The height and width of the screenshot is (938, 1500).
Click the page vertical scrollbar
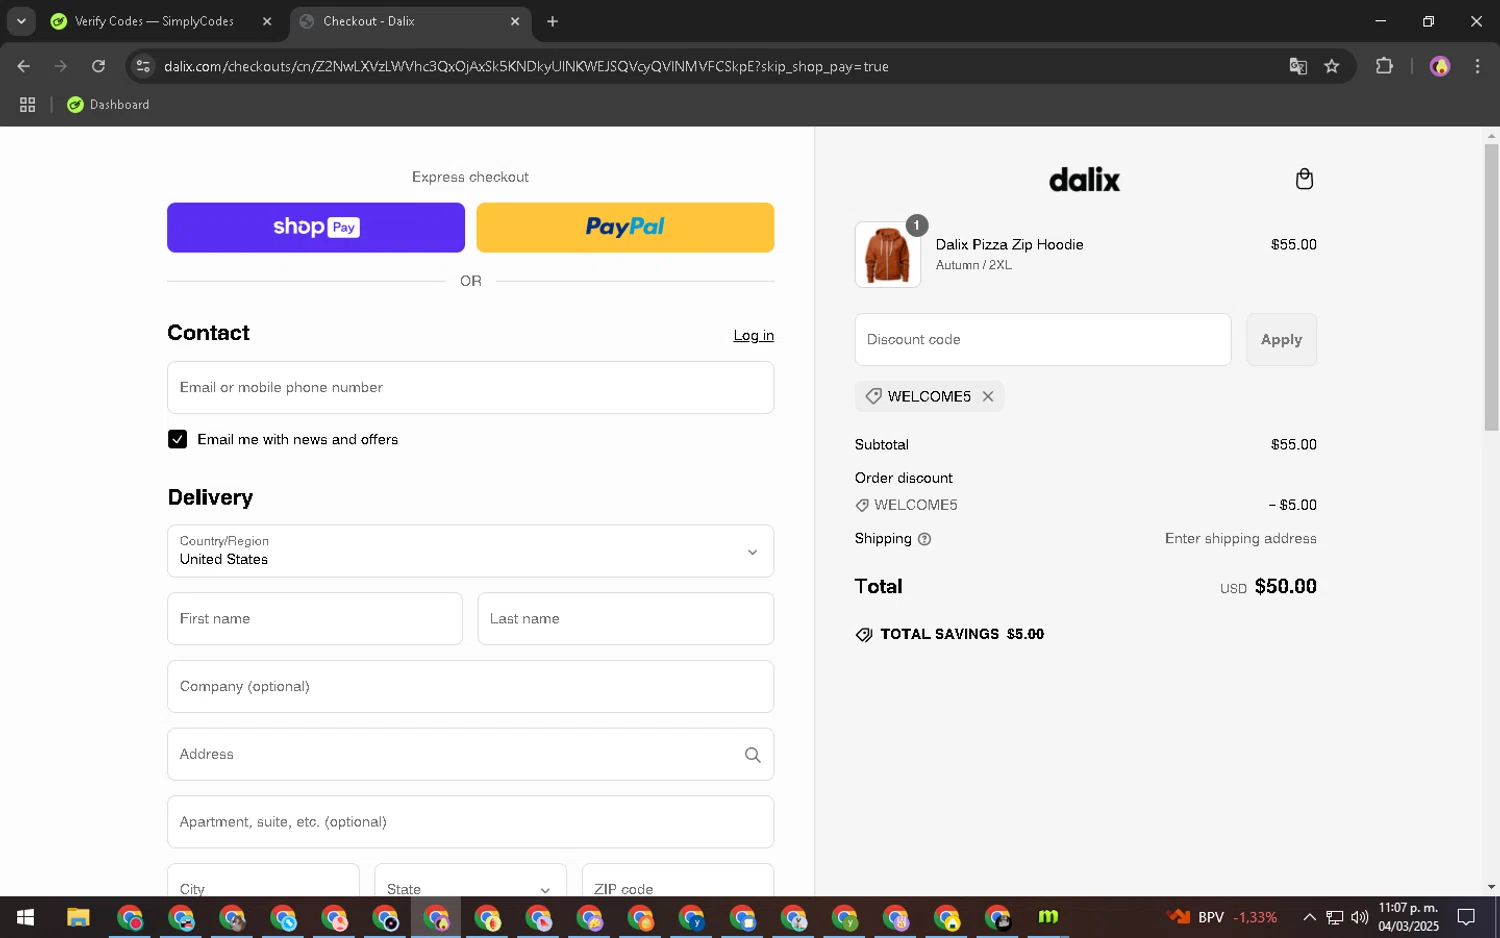(x=1491, y=288)
